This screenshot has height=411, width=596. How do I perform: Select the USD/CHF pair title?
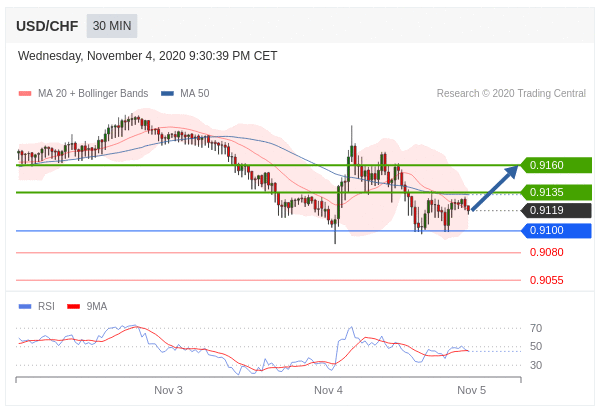[x=47, y=26]
